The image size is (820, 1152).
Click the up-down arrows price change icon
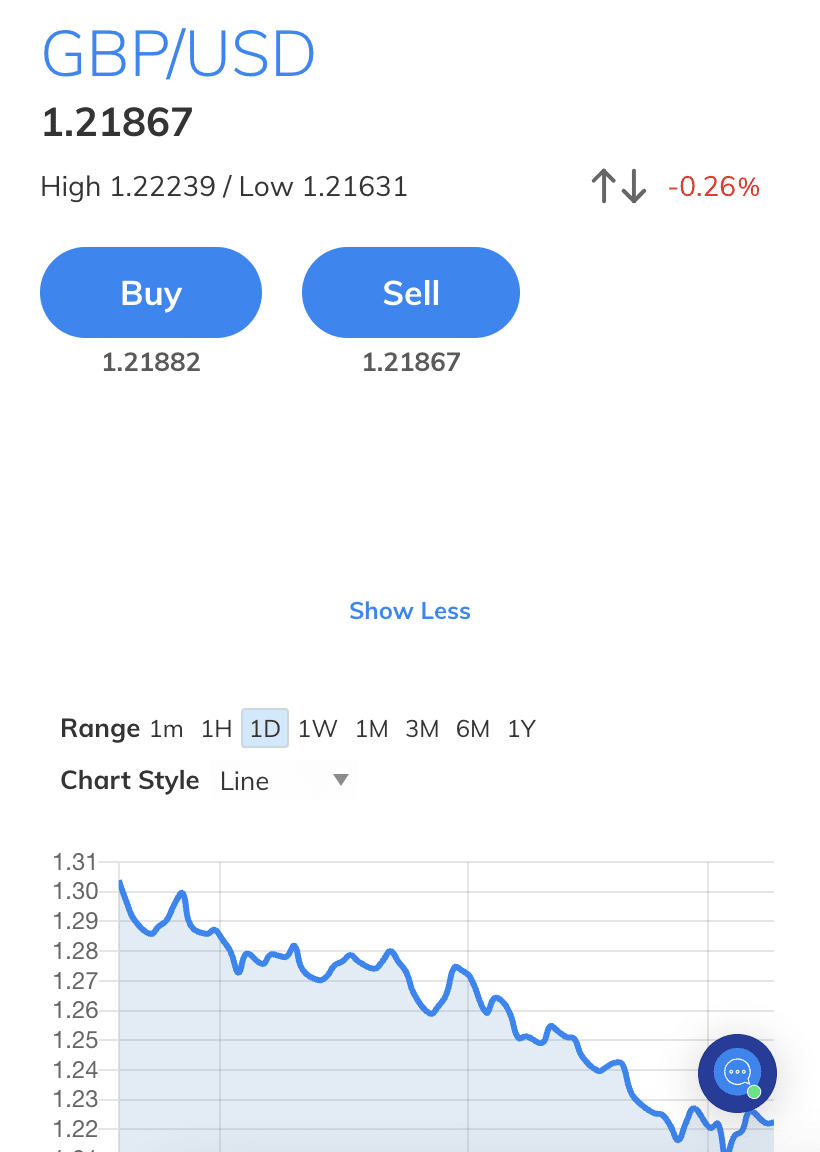coord(617,186)
